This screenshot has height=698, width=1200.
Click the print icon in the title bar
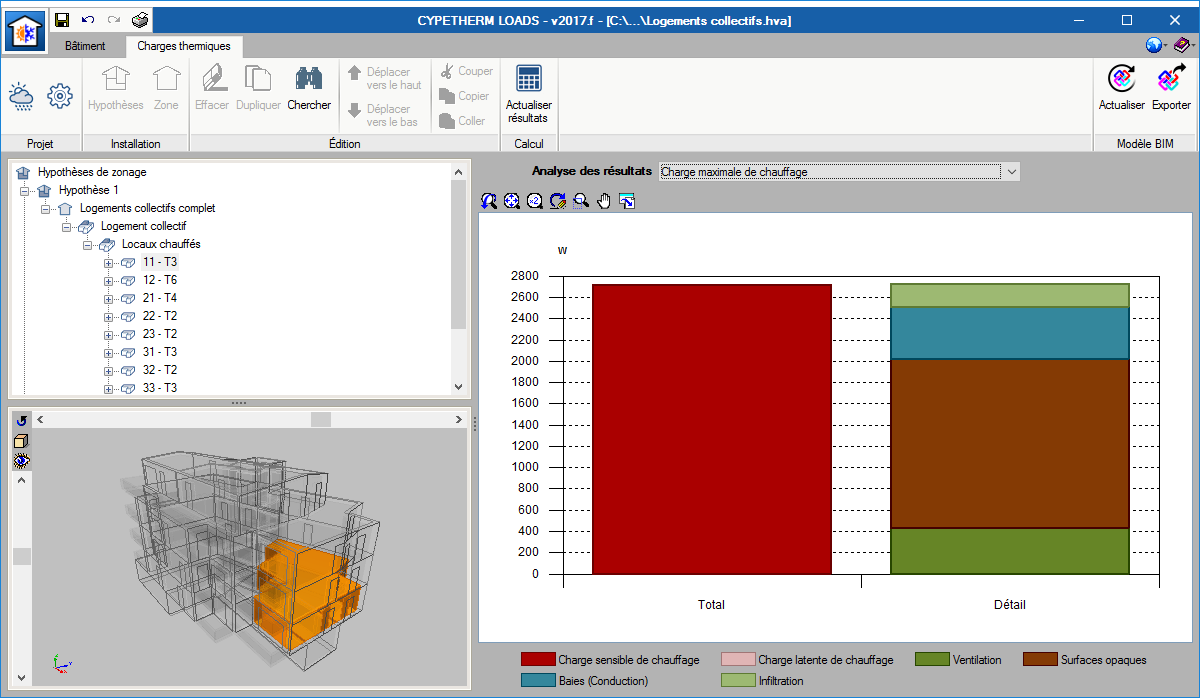pos(140,20)
